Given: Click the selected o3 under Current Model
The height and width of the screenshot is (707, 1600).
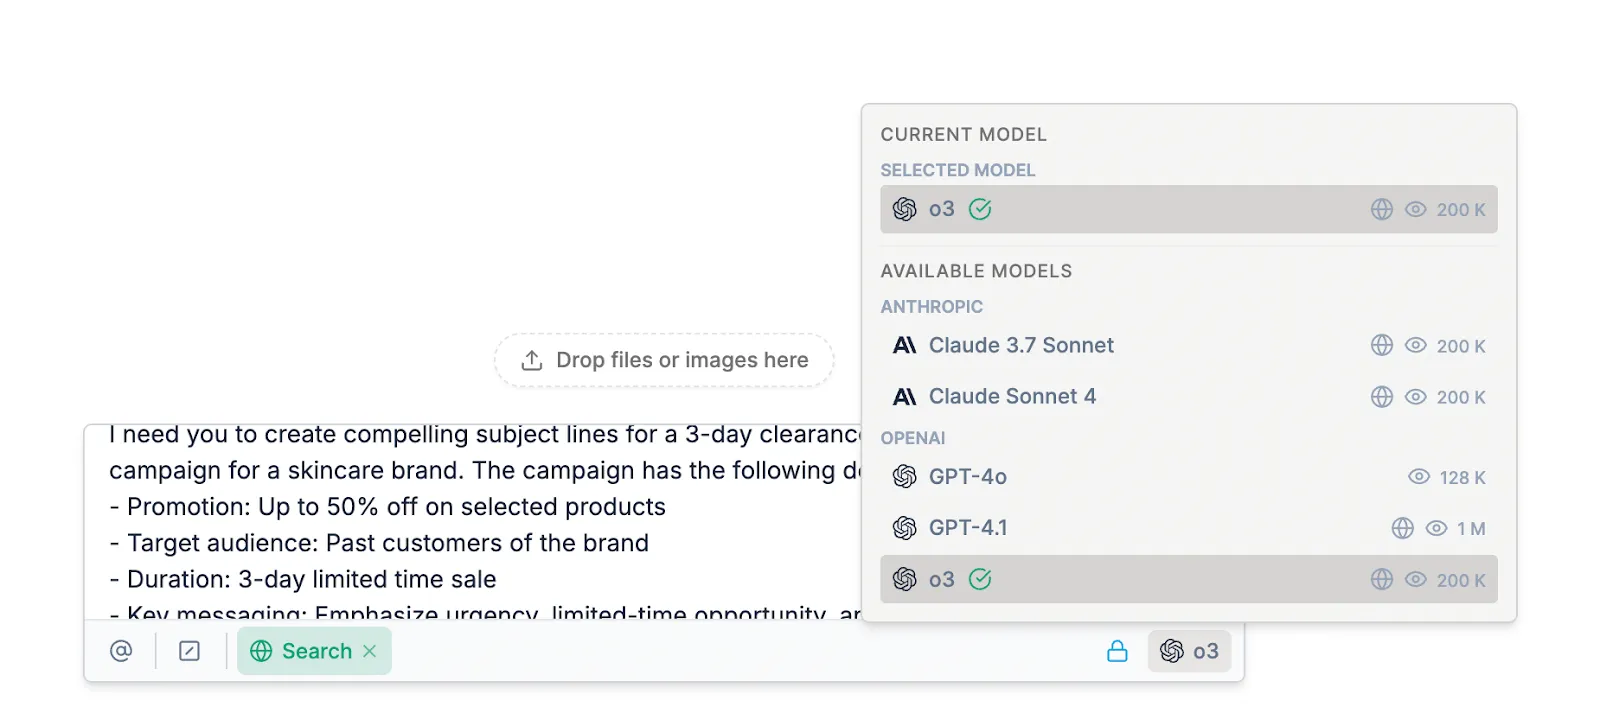Looking at the screenshot, I should pos(1189,209).
